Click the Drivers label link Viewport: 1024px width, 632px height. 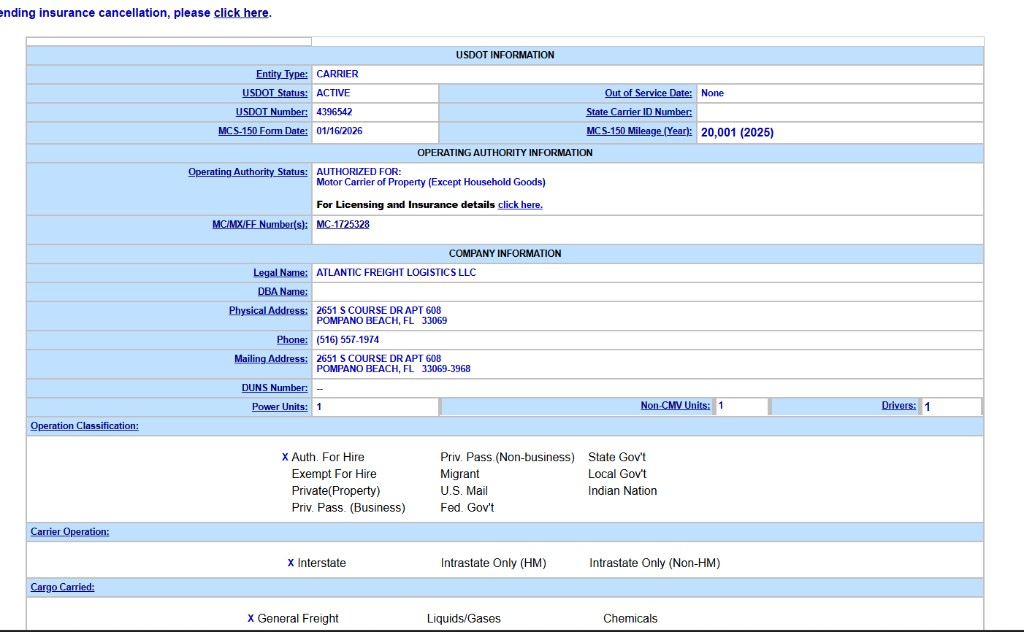tap(899, 405)
